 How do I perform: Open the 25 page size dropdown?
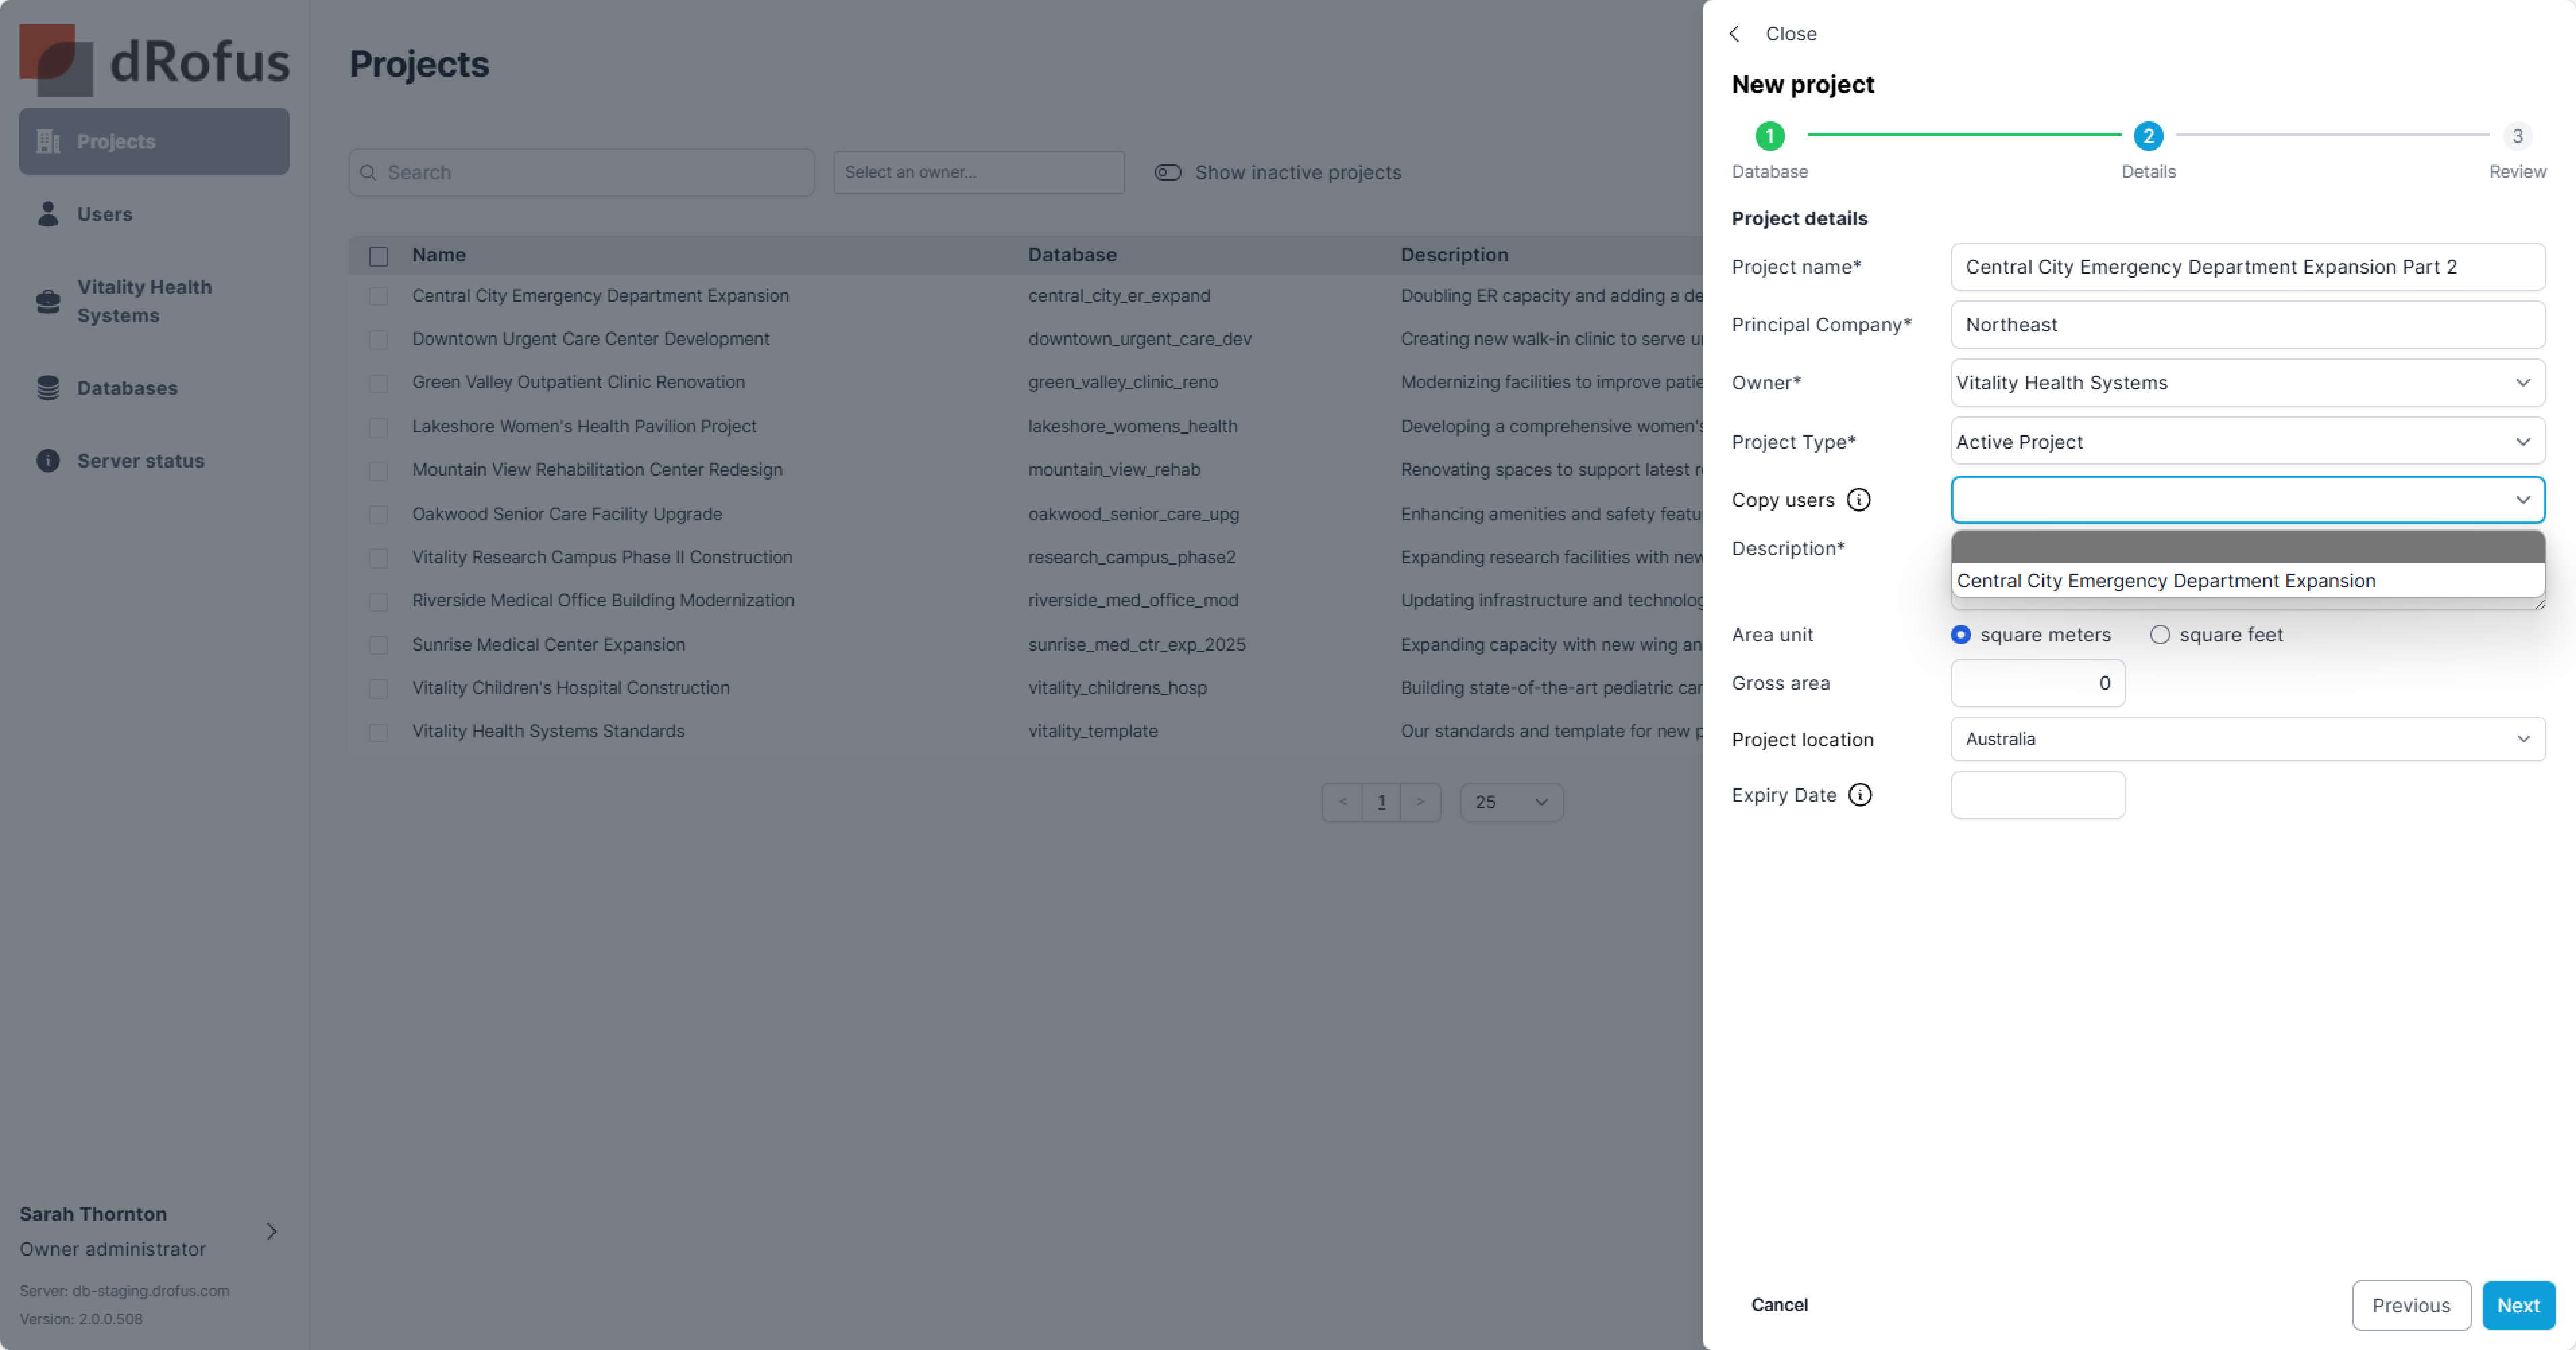tap(1512, 802)
